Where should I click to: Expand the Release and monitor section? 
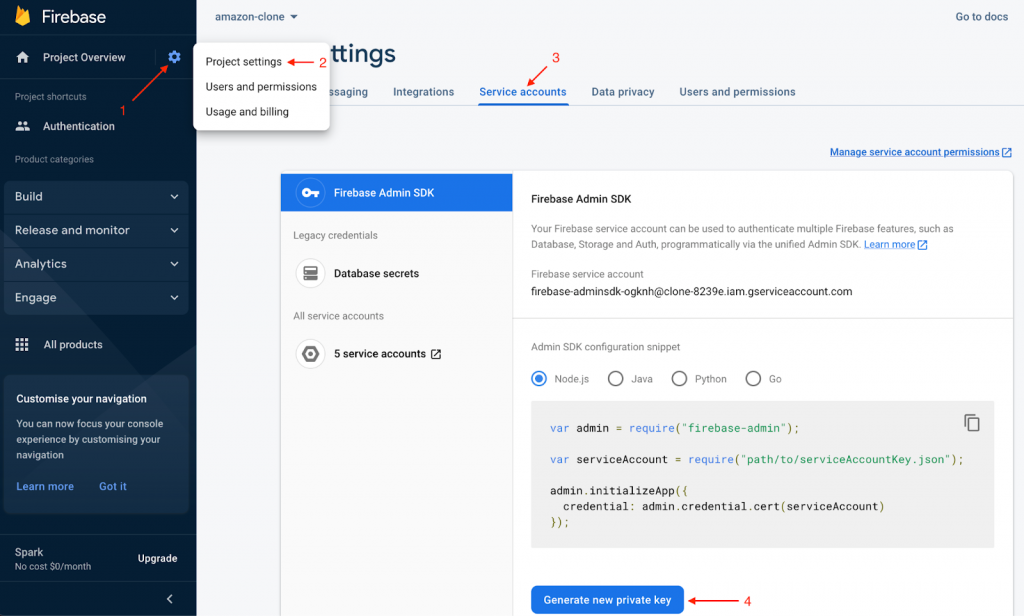tap(96, 230)
